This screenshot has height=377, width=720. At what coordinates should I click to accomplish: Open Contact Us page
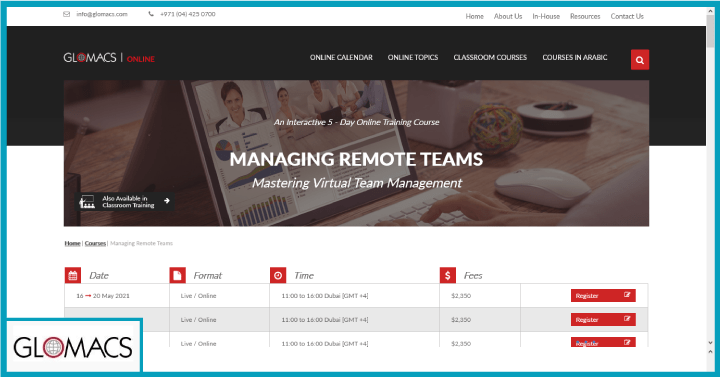[x=627, y=16]
